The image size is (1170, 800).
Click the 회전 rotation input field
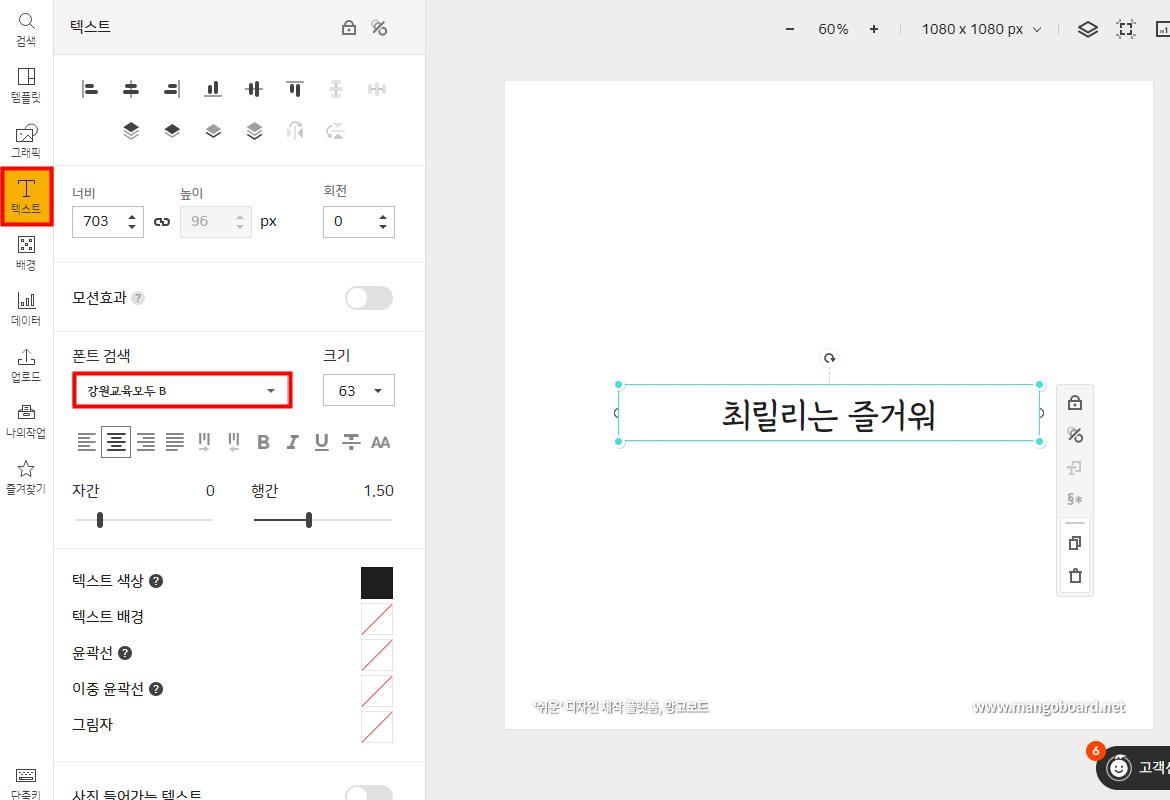coord(359,222)
